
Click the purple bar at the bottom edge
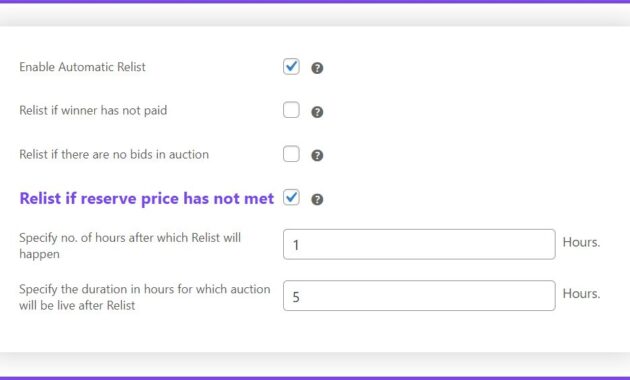tap(315, 378)
